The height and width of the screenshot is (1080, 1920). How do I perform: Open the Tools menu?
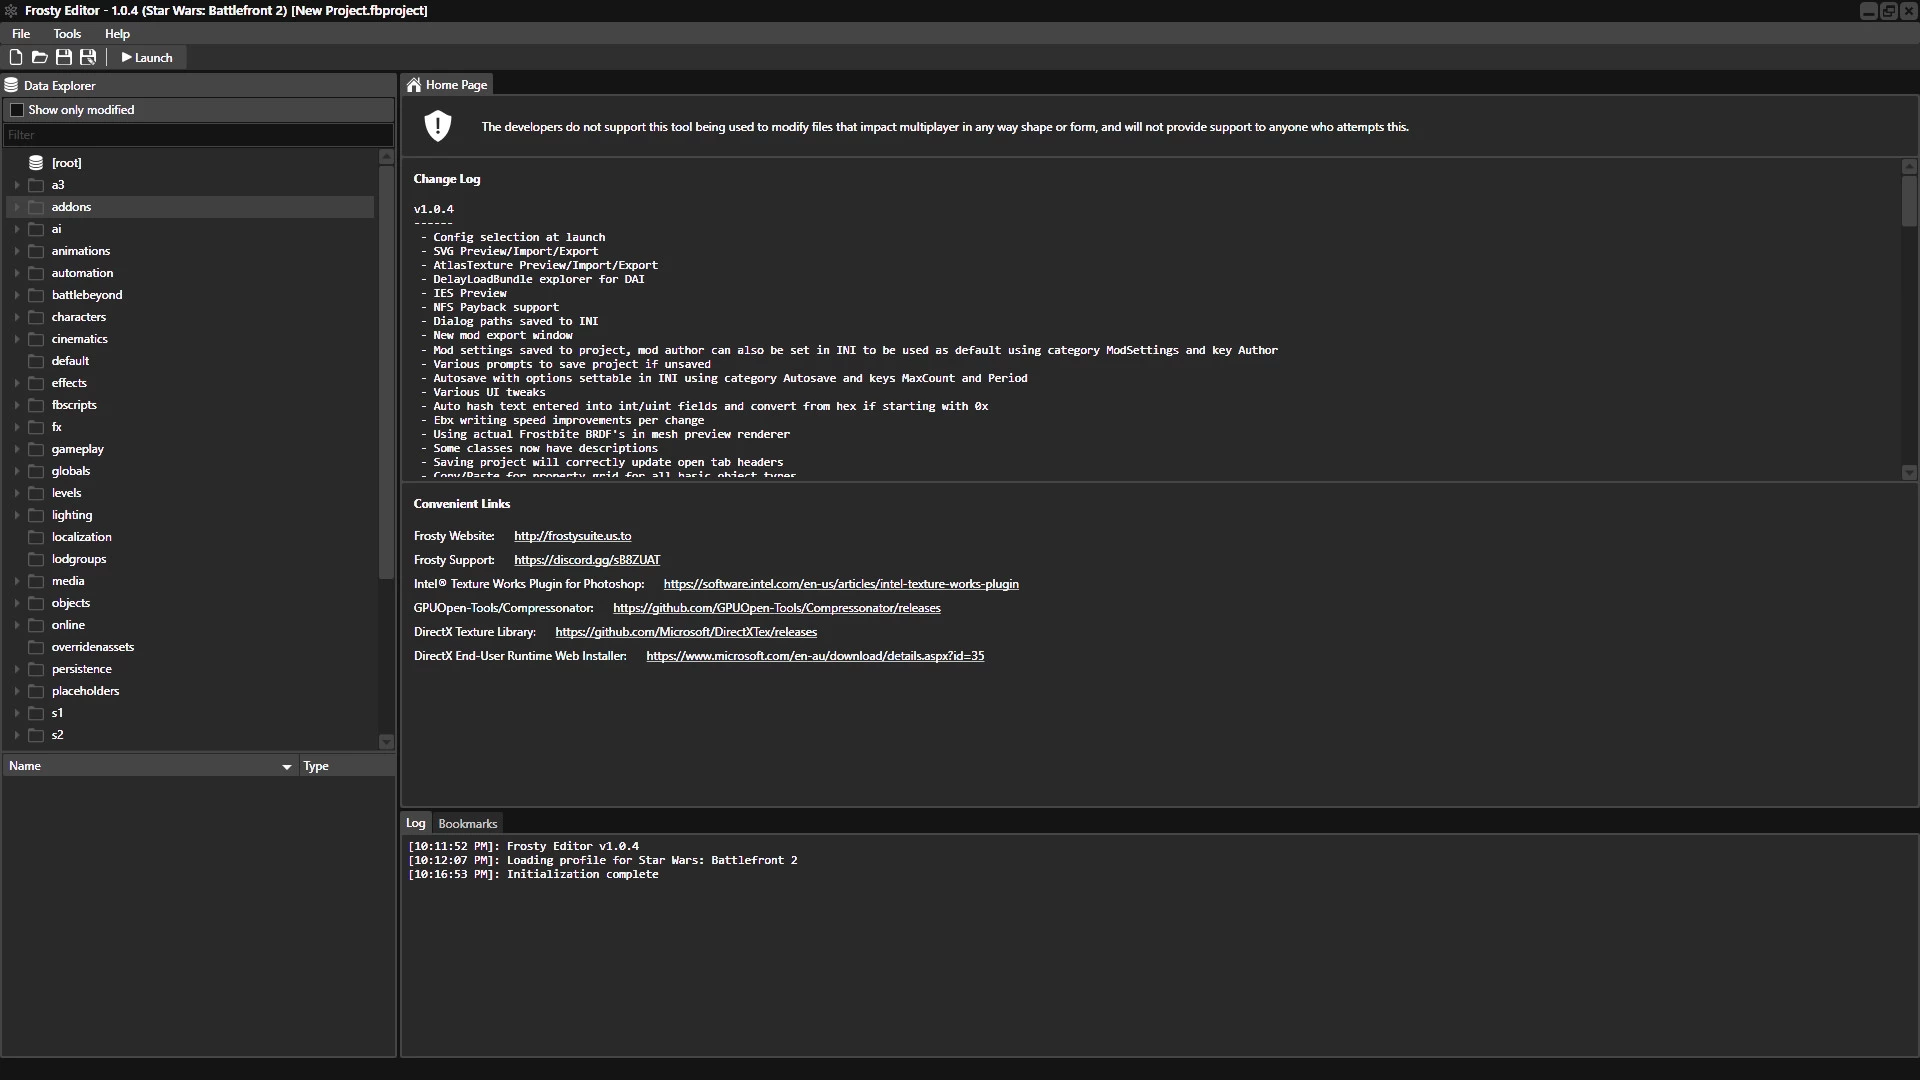pyautogui.click(x=67, y=33)
